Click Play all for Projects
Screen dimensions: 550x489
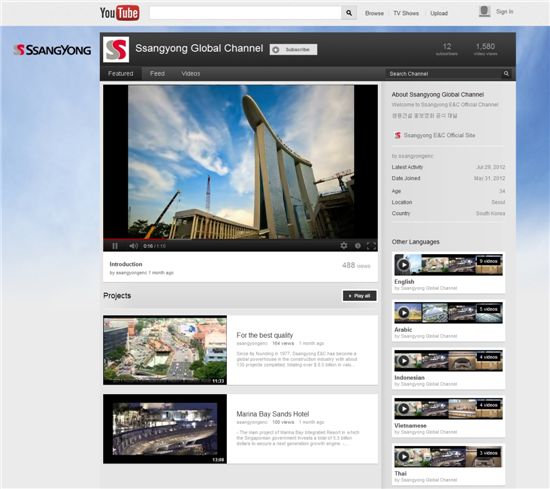coord(360,296)
